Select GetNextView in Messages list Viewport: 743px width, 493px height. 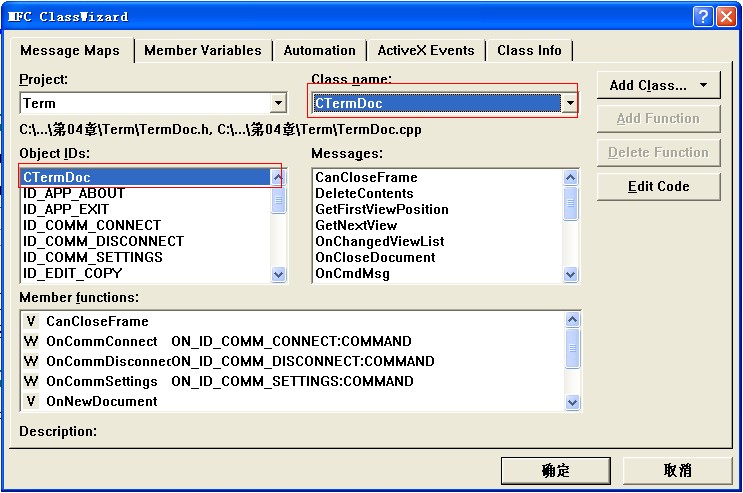pos(438,225)
